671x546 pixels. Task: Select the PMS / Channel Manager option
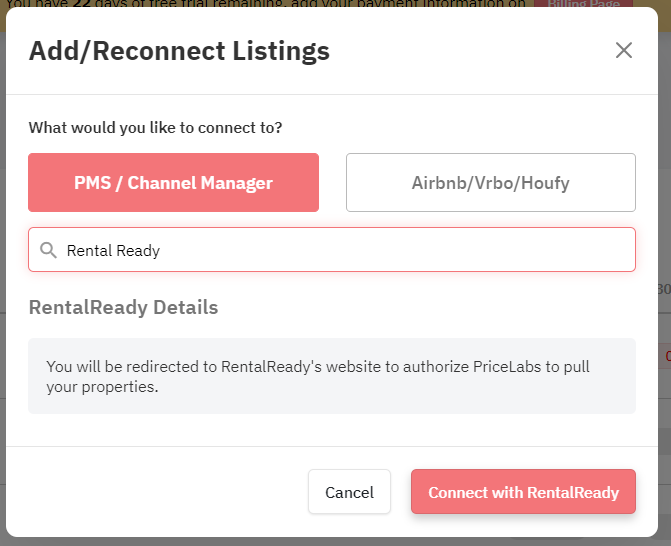(x=173, y=183)
